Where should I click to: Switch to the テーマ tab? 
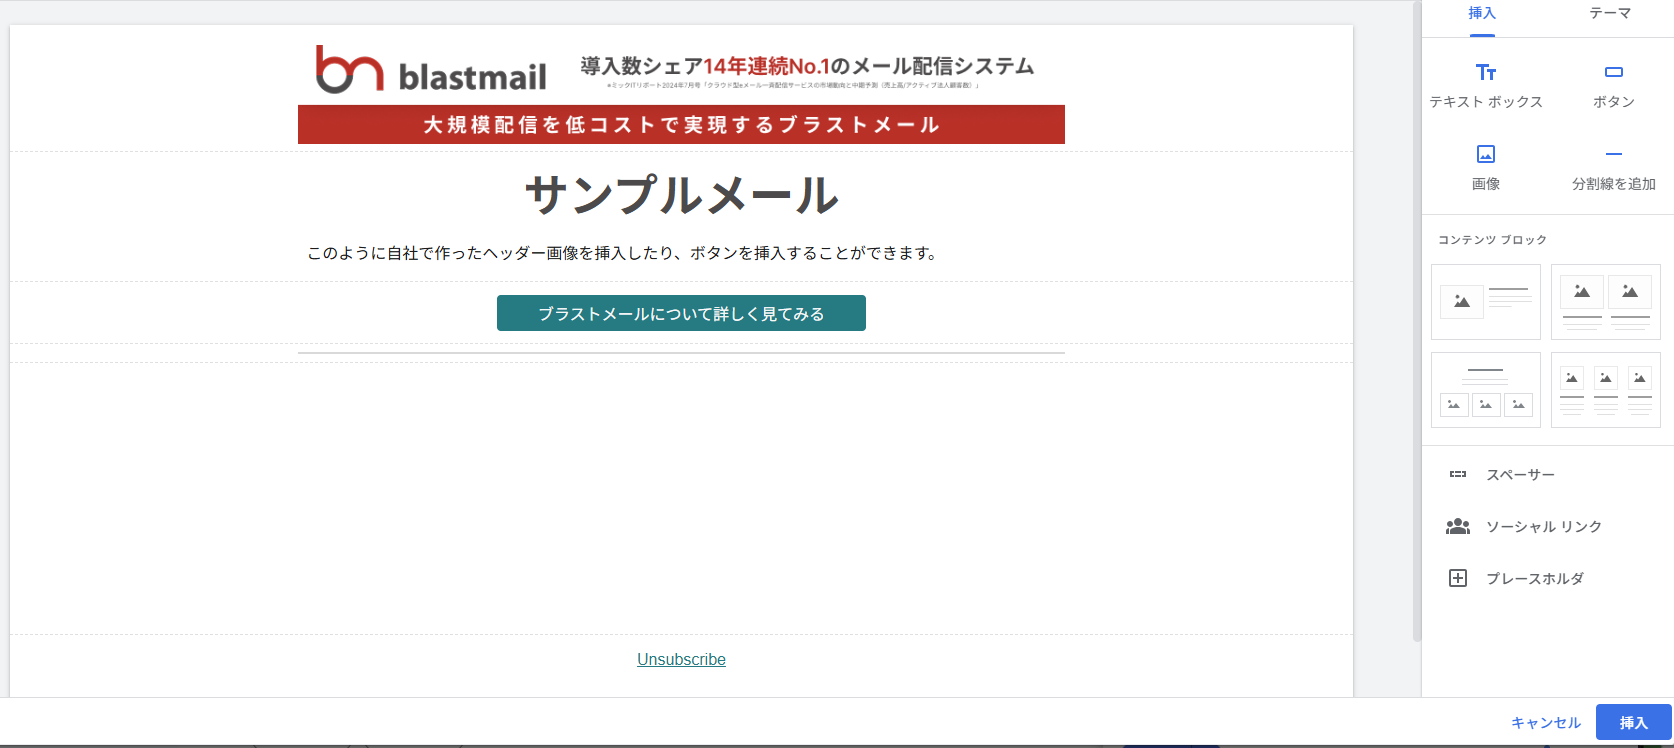click(x=1610, y=14)
